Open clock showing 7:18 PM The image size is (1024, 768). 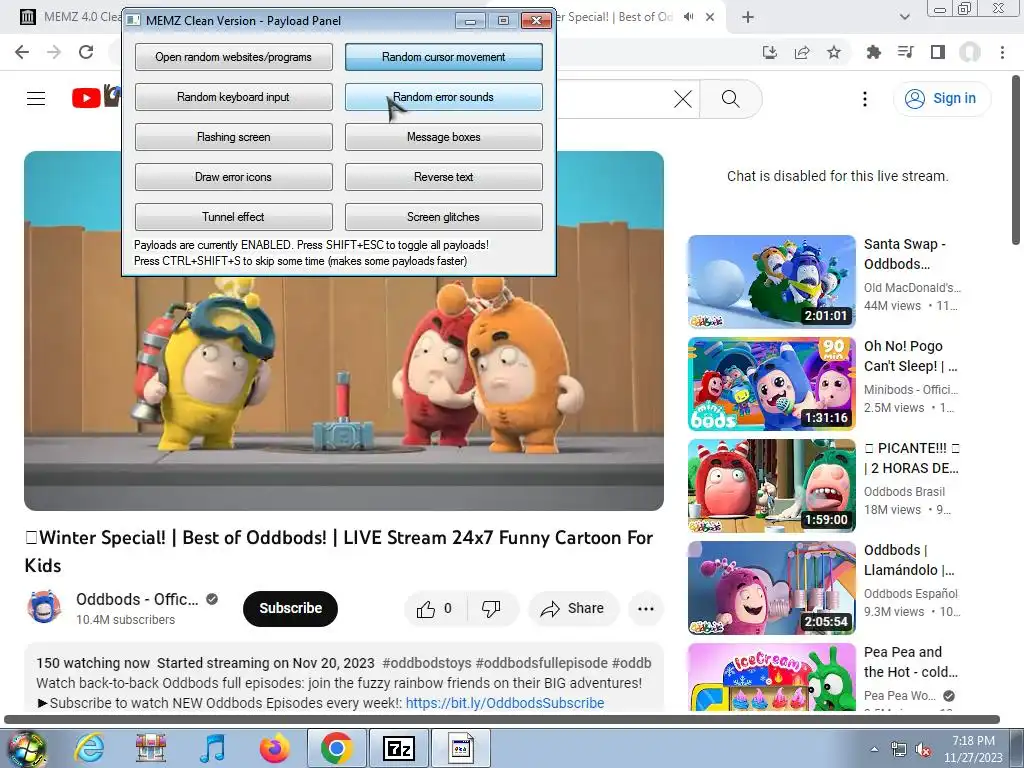click(x=973, y=749)
